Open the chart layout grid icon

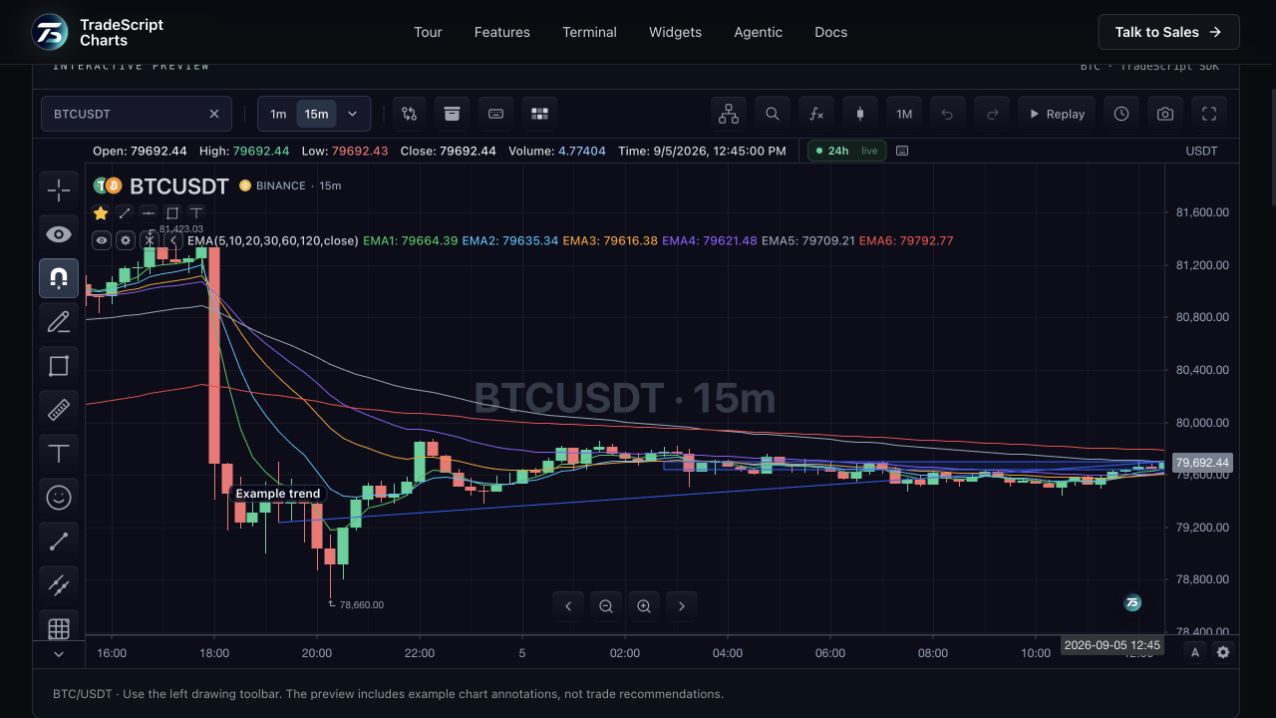pos(540,114)
